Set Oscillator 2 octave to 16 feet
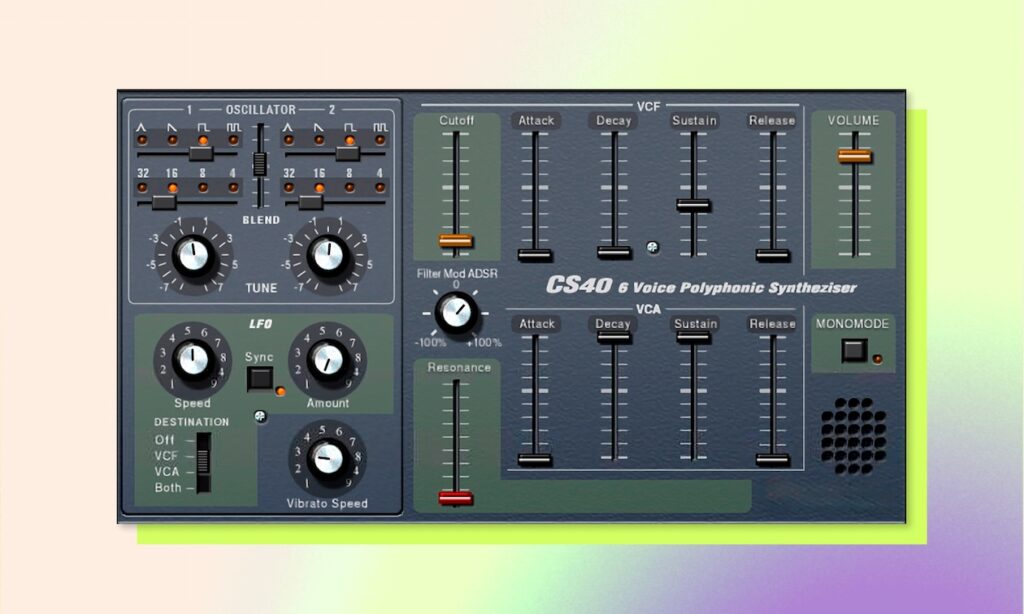 pyautogui.click(x=319, y=187)
